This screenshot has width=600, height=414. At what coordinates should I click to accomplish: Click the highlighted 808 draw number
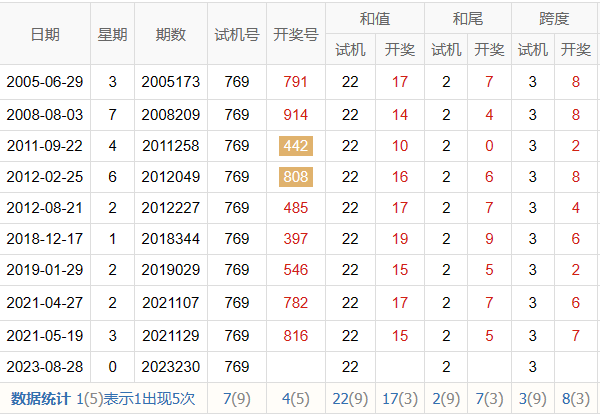(296, 177)
